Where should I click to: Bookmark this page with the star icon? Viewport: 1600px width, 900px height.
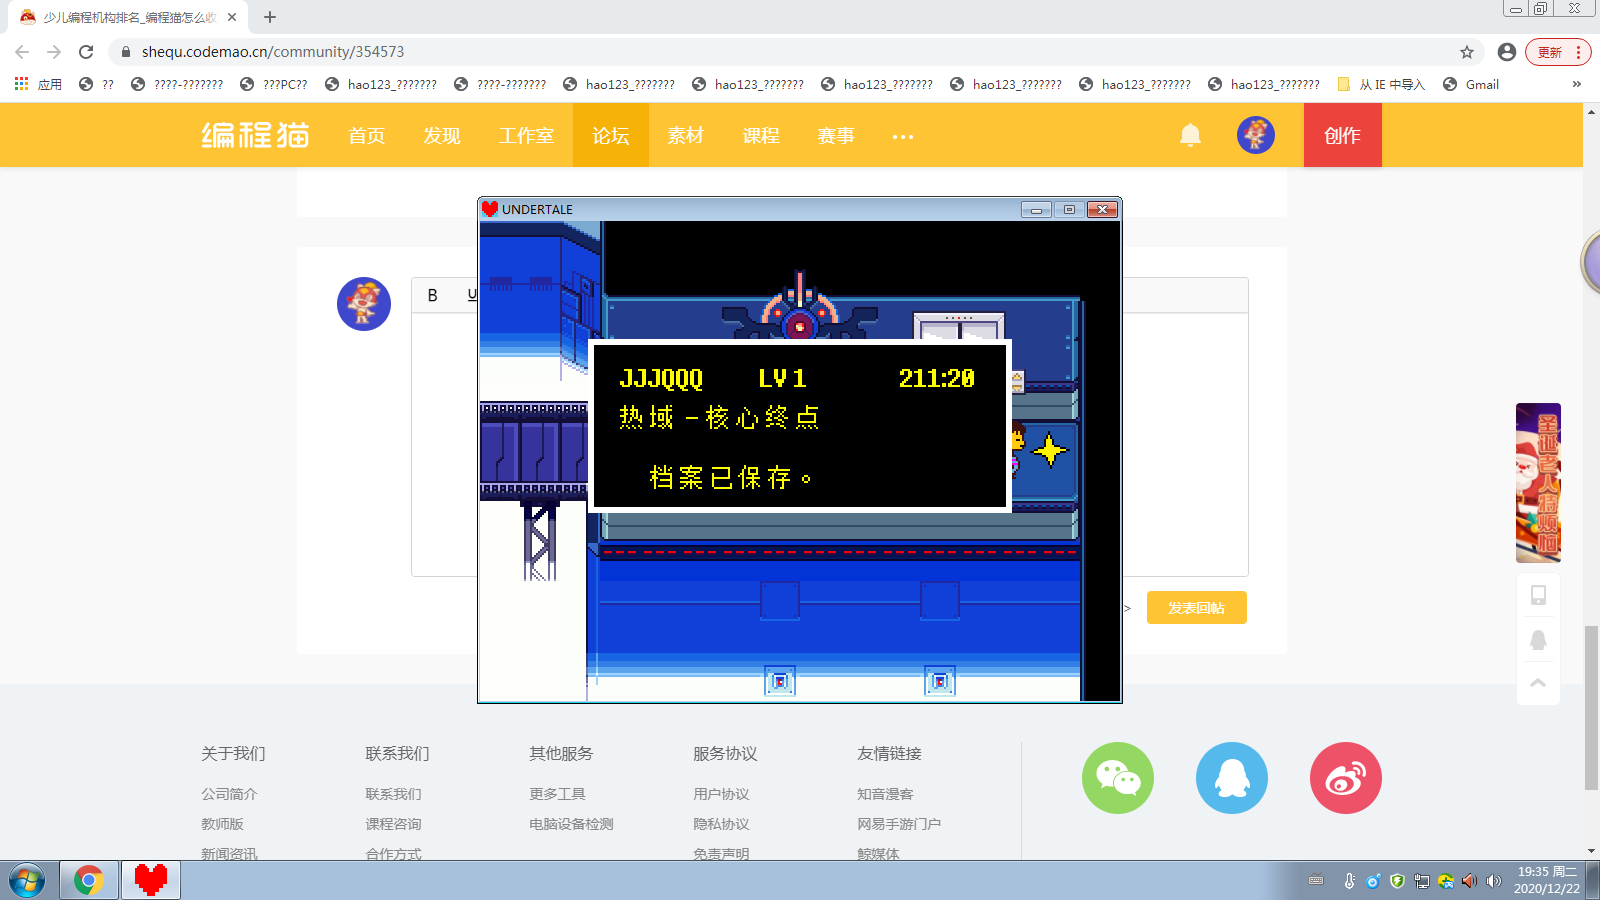coord(1467,52)
